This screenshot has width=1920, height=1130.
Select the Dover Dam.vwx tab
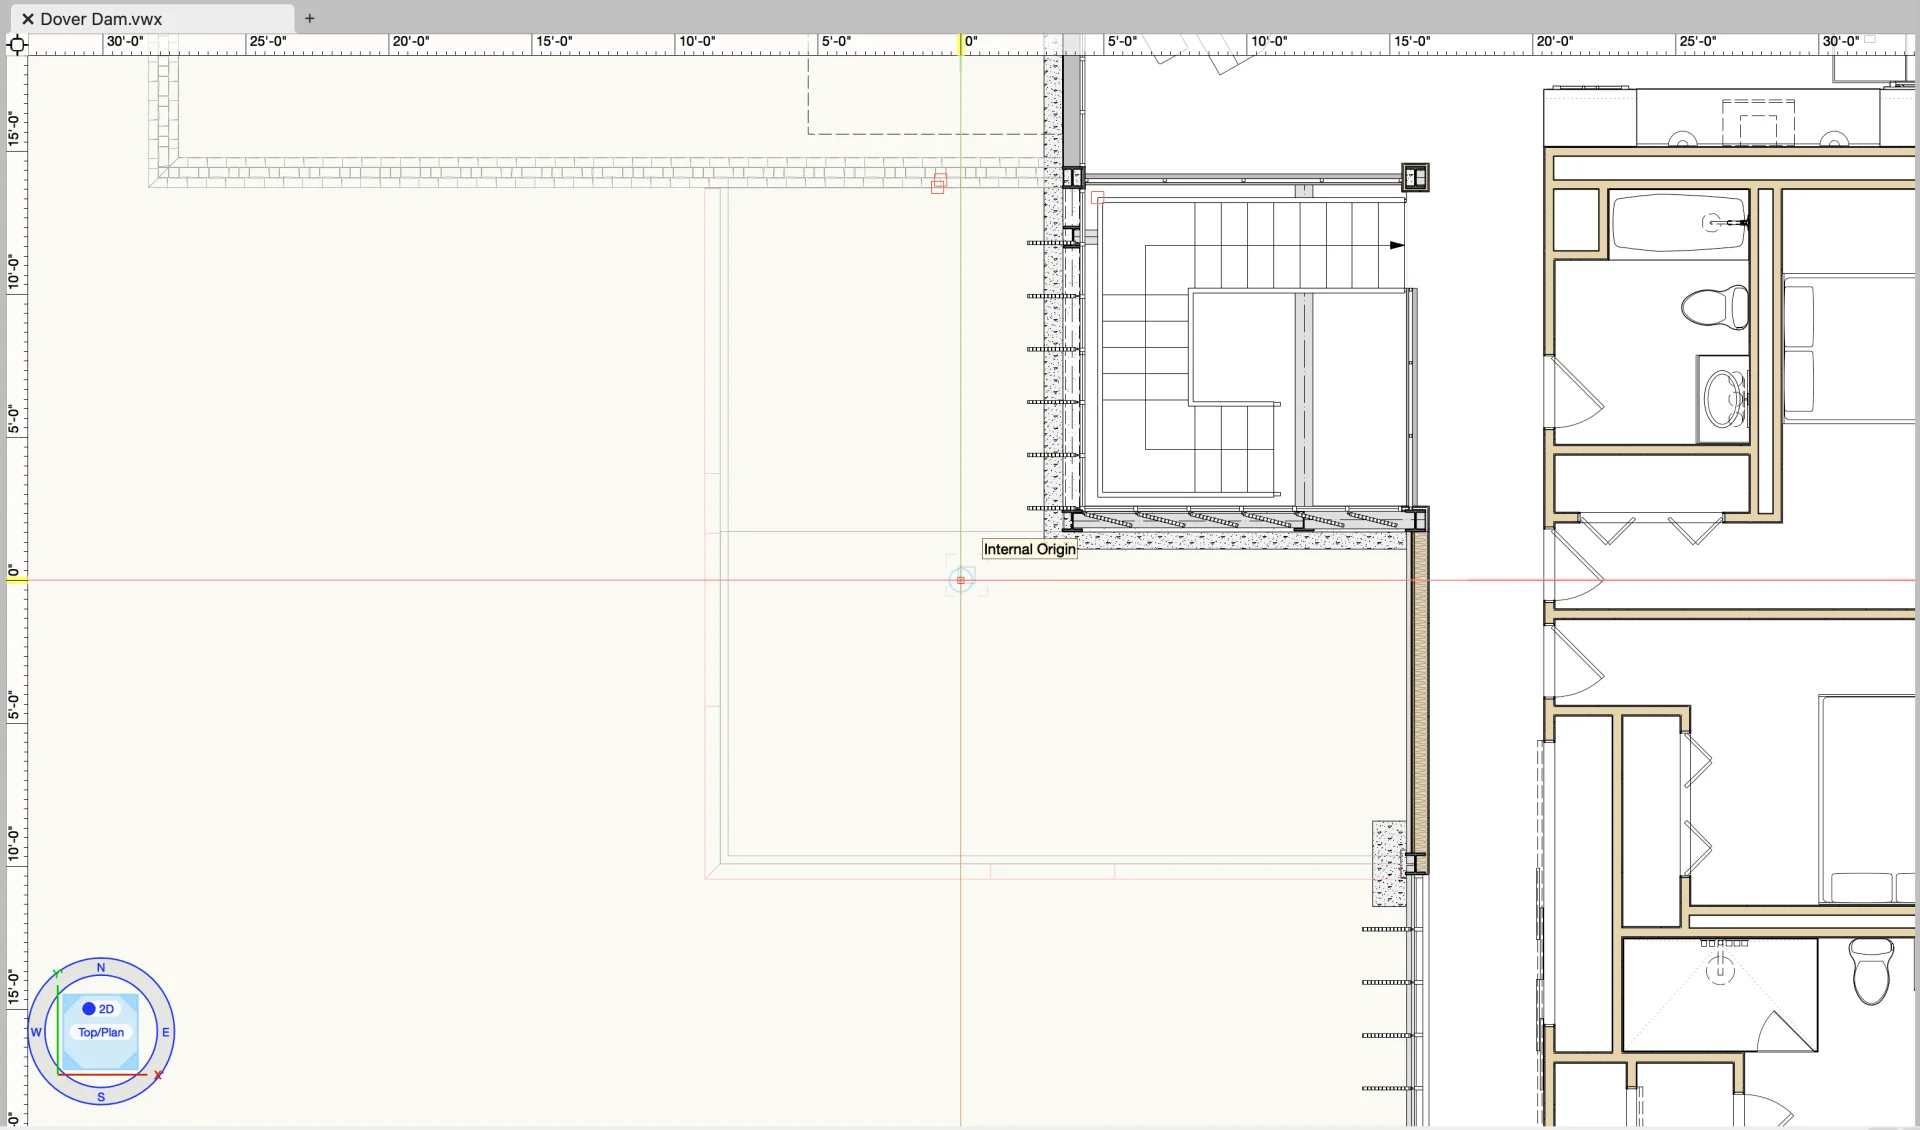100,19
